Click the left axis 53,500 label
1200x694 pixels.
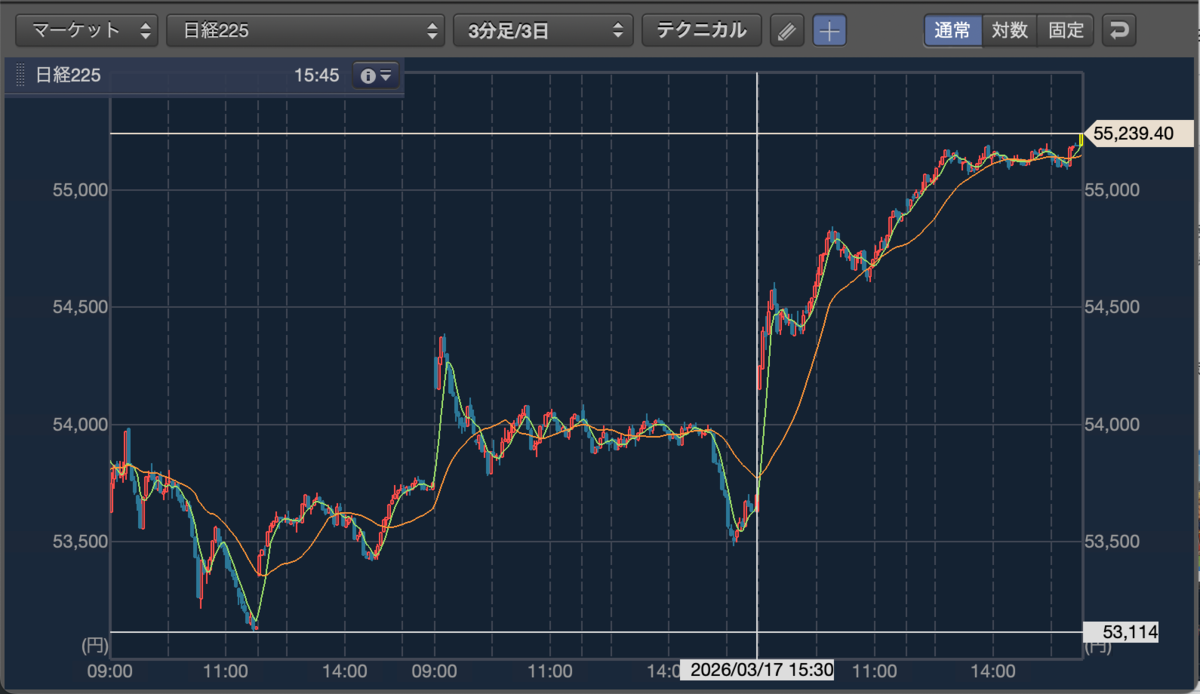79,541
